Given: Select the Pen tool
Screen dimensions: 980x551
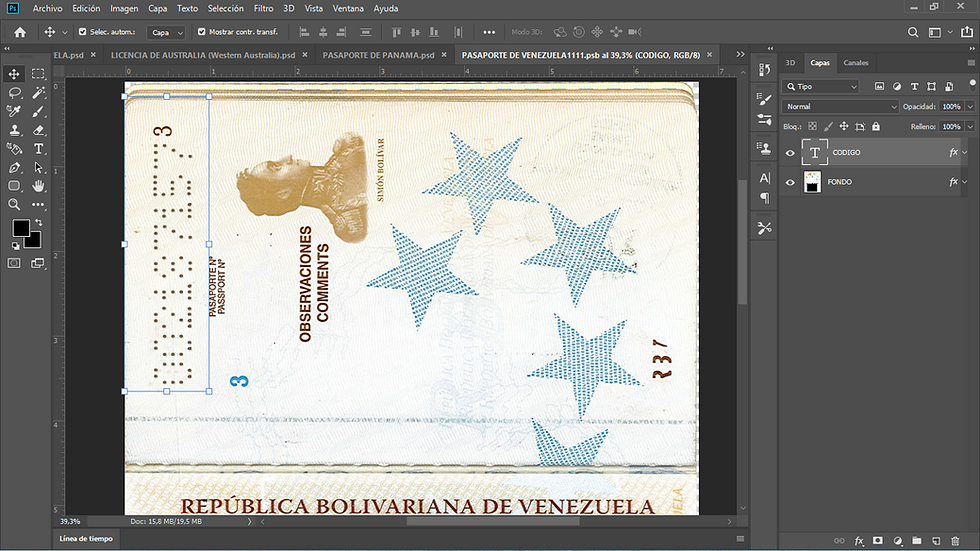Looking at the screenshot, I should [x=14, y=167].
